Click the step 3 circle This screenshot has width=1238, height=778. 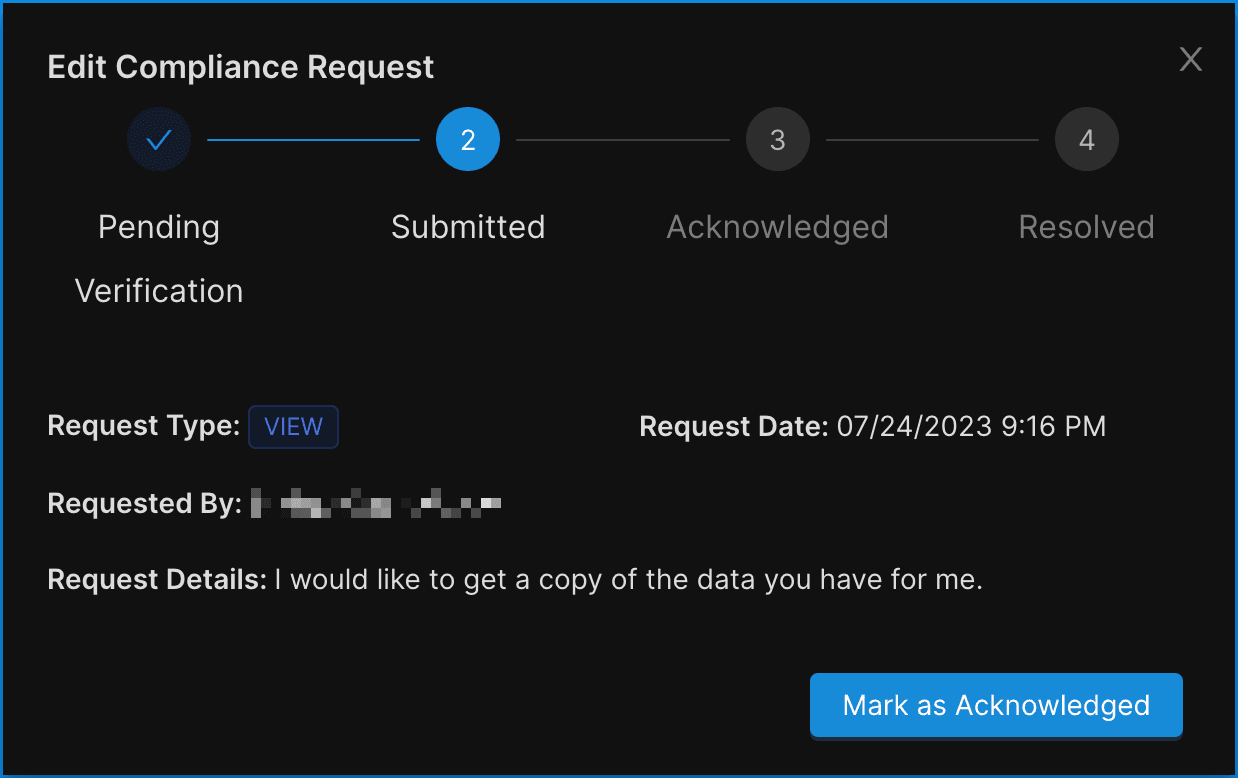pos(777,140)
